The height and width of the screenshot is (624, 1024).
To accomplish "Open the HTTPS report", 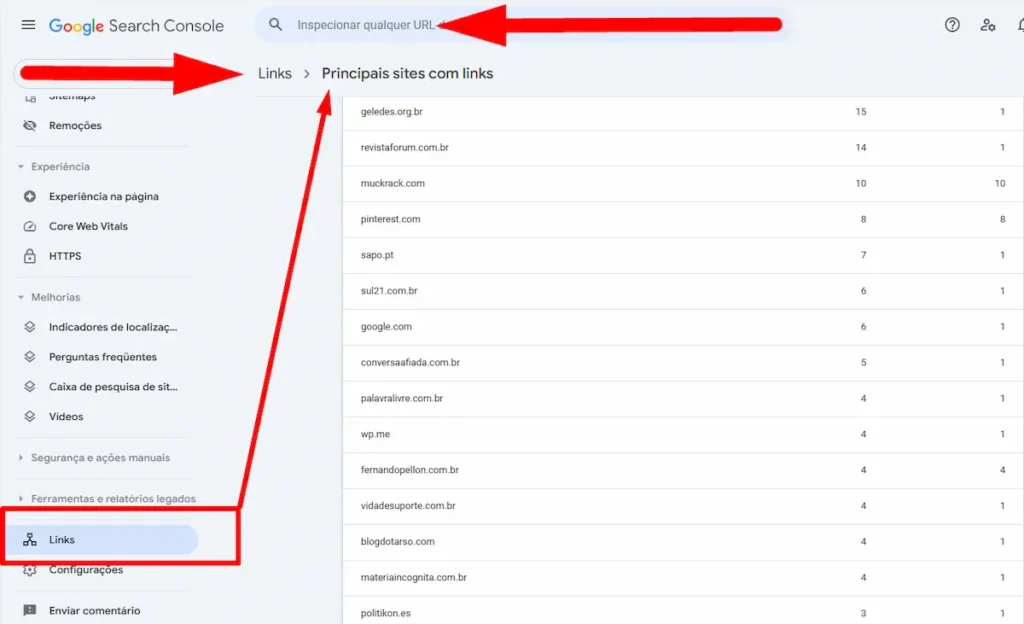I will [x=65, y=256].
